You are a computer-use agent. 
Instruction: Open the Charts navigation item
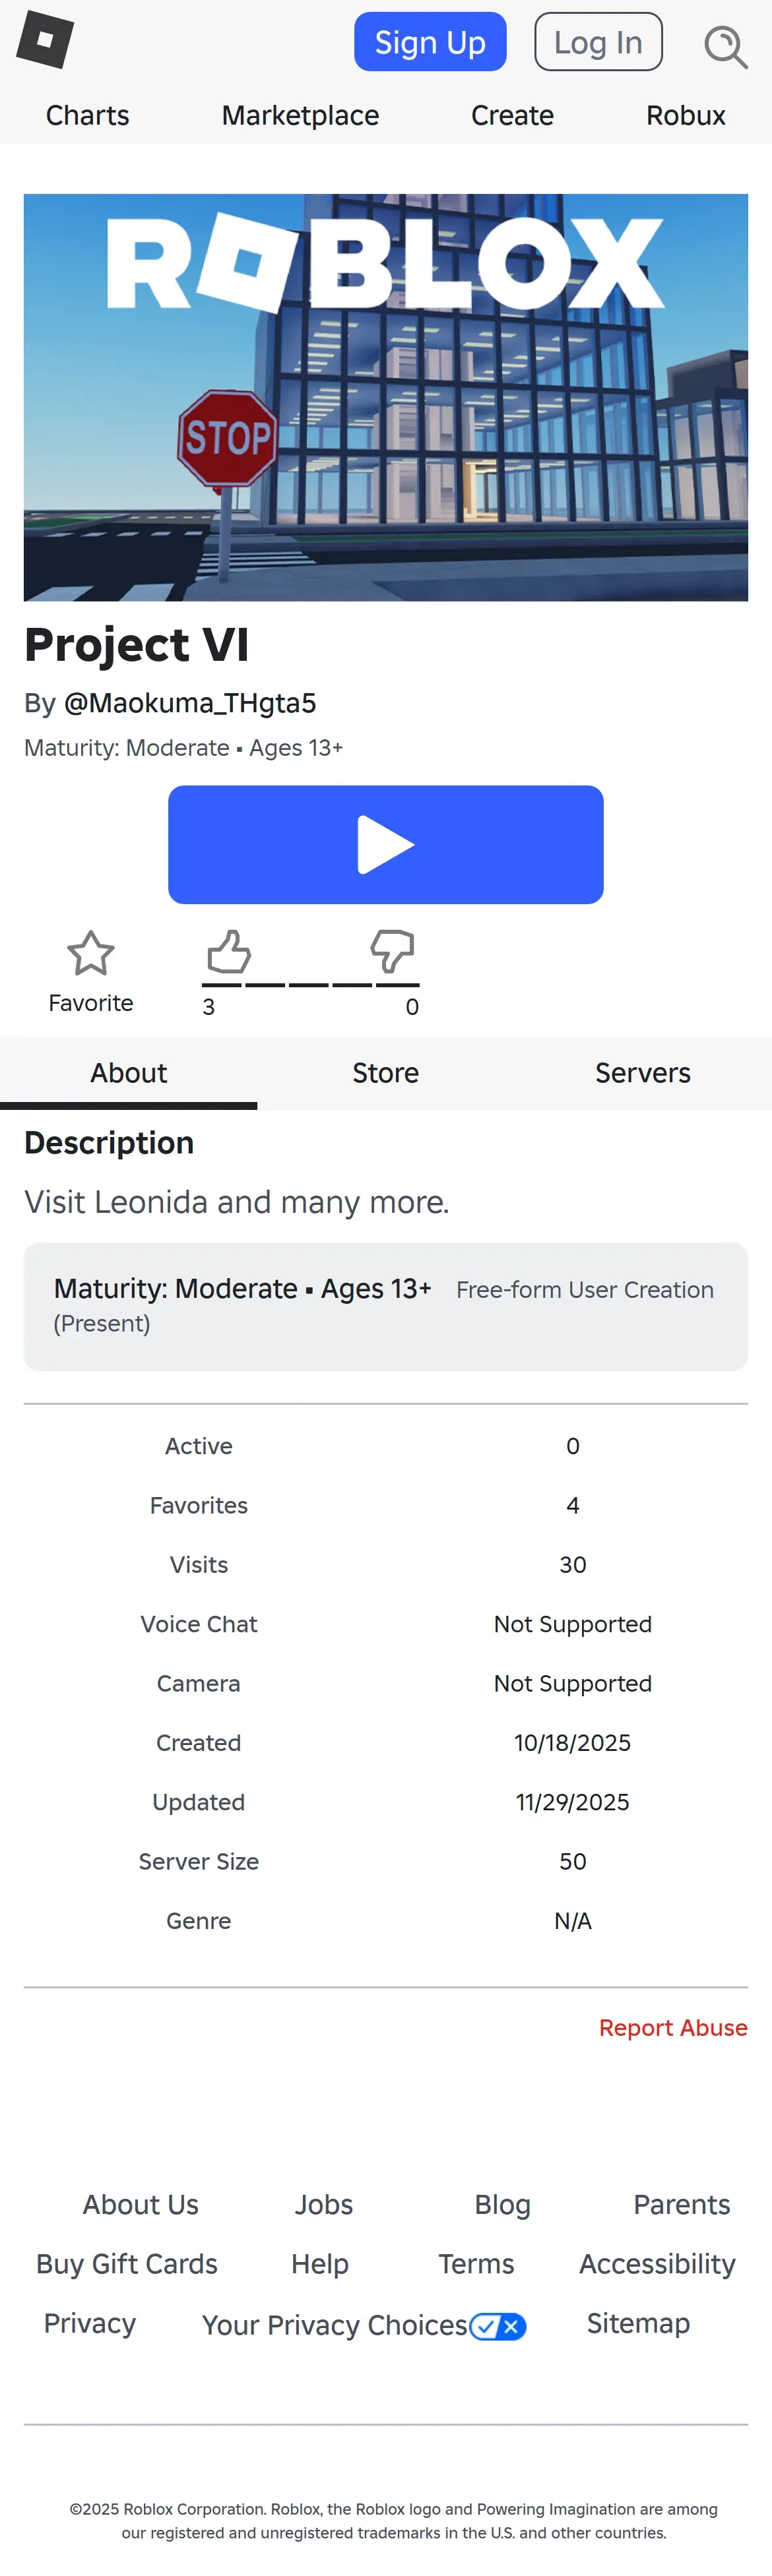[88, 116]
